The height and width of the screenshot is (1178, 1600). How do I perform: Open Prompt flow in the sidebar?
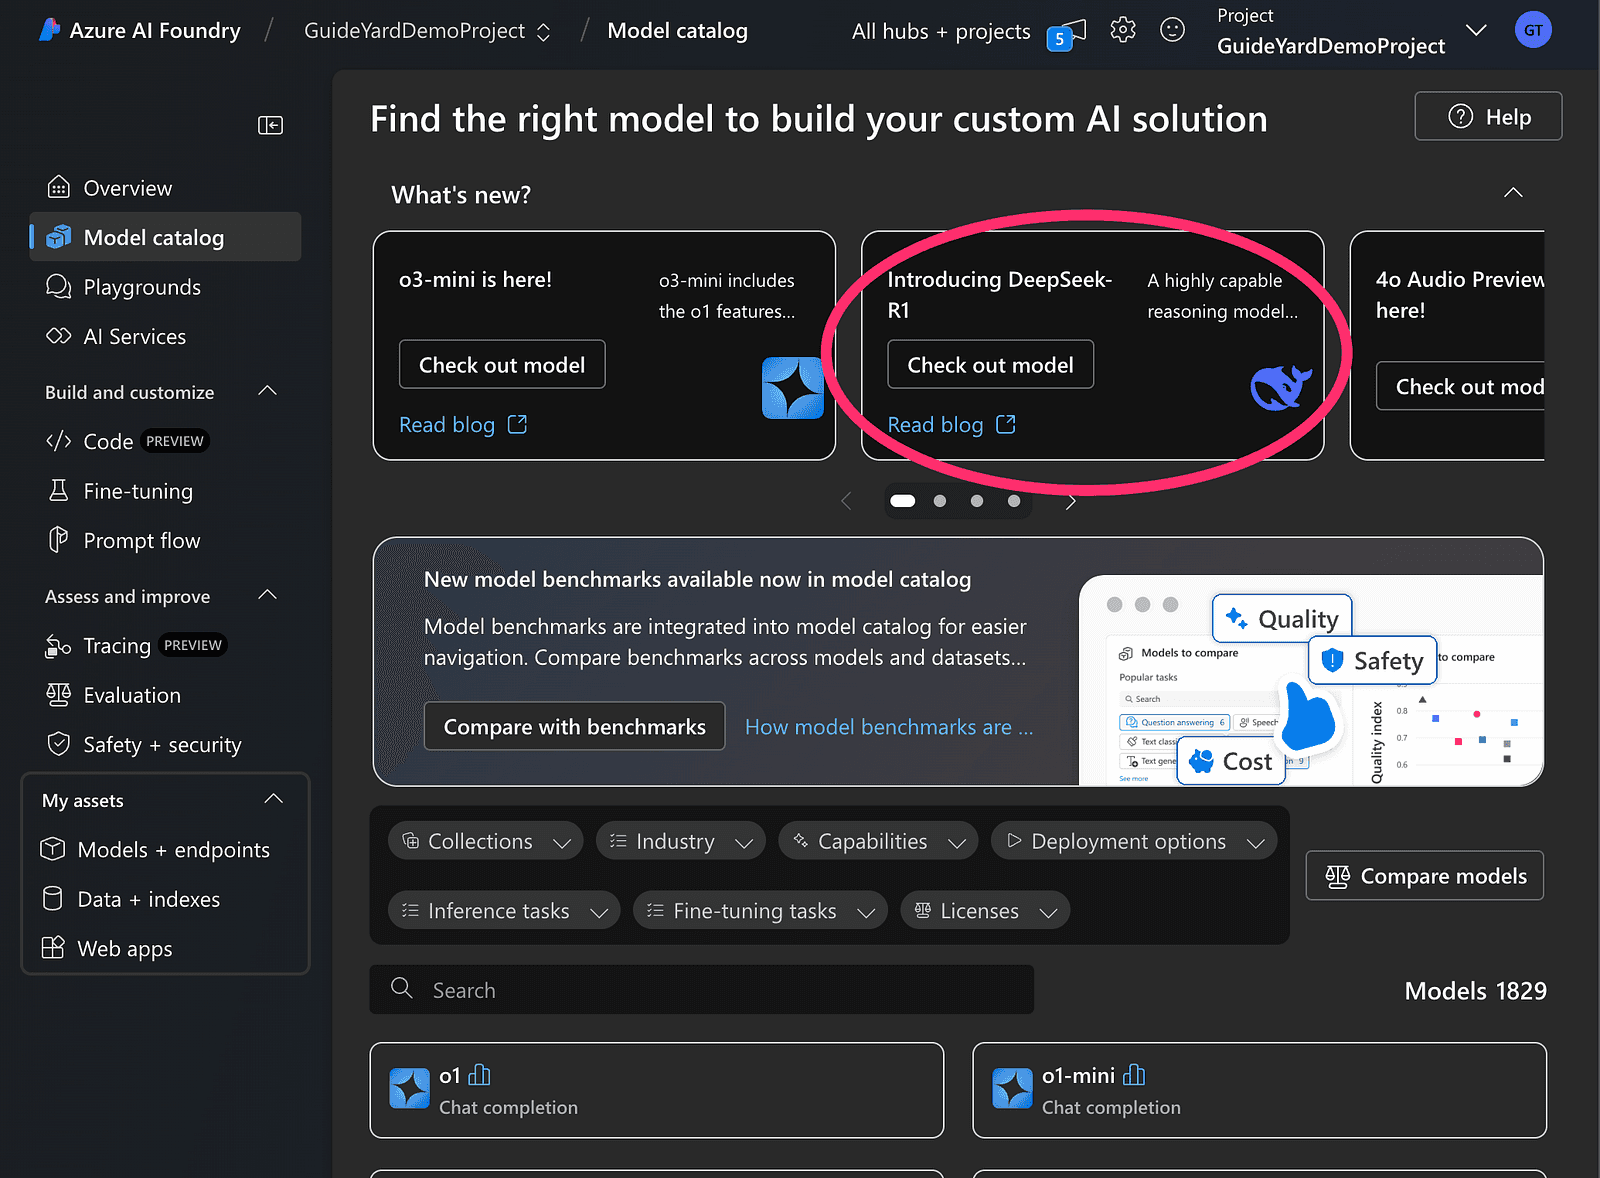[165, 540]
